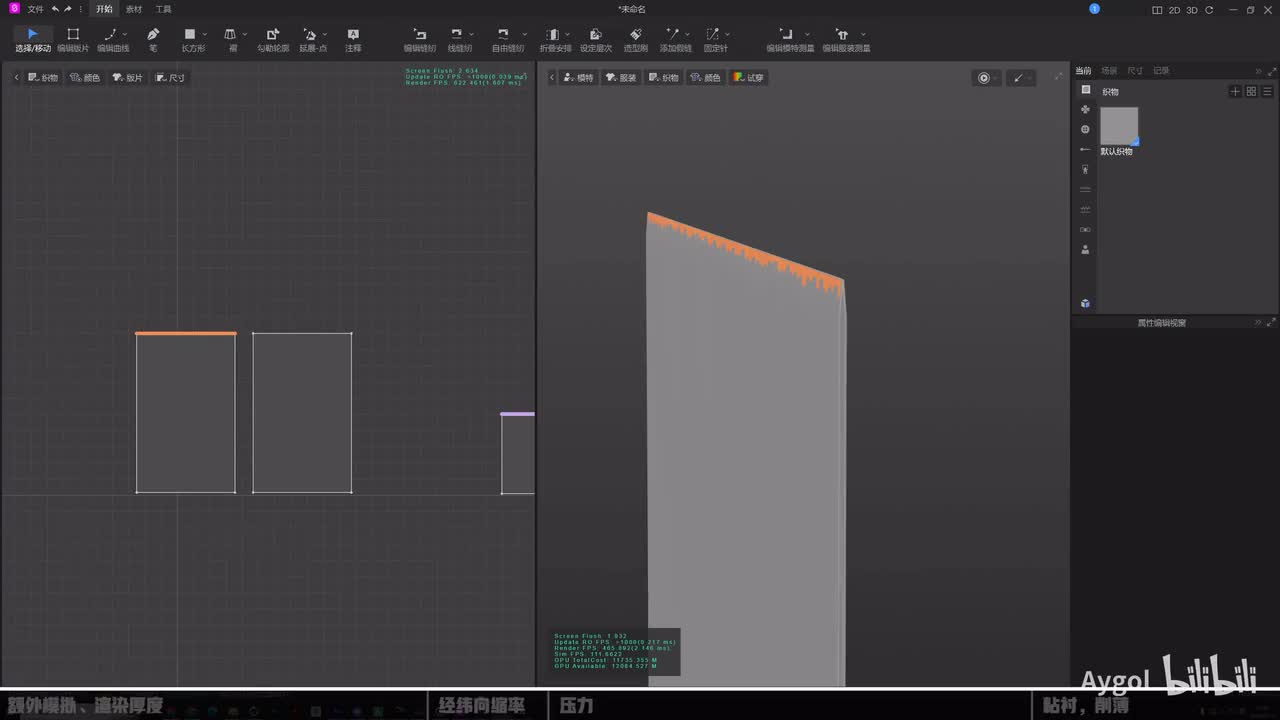1280x720 pixels.
Task: Switch fabric panel to list view
Action: click(x=1267, y=91)
